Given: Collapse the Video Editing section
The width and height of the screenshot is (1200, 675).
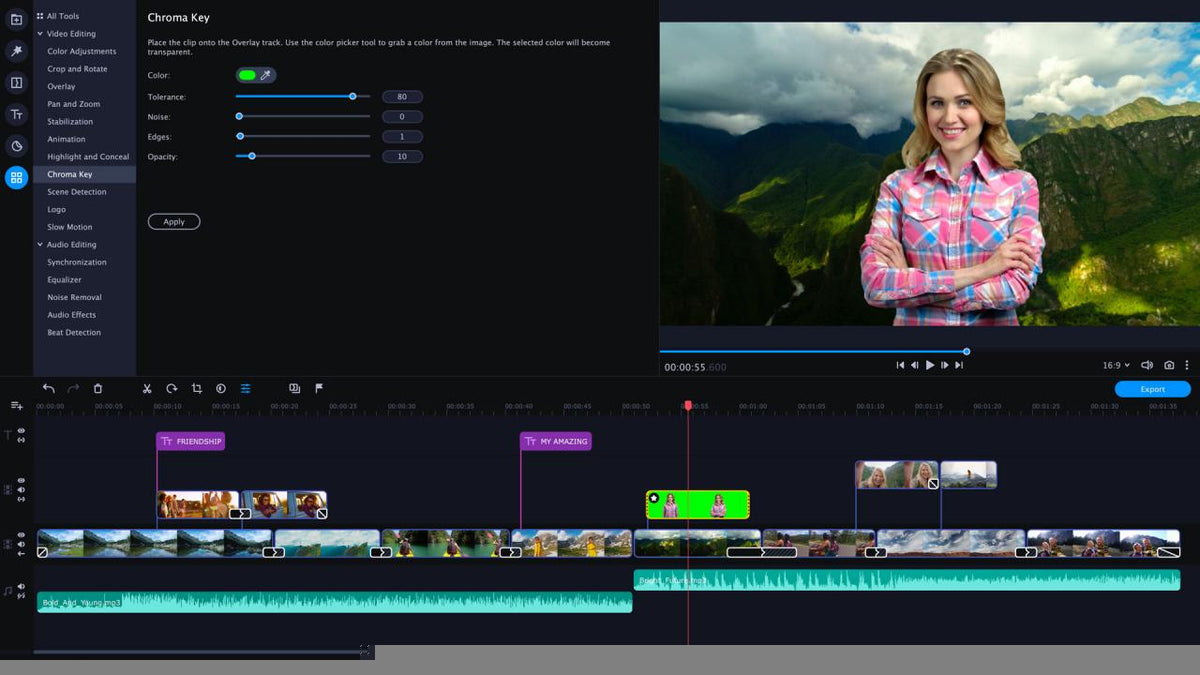Looking at the screenshot, I should pyautogui.click(x=40, y=34).
